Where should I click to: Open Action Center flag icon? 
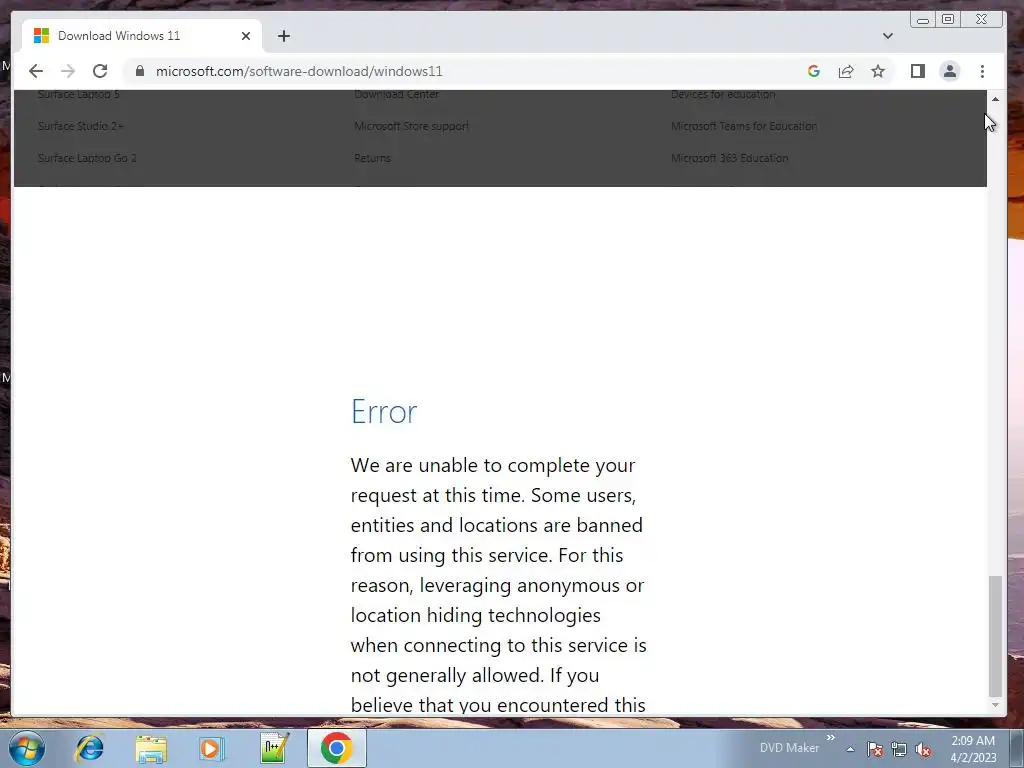pos(875,749)
